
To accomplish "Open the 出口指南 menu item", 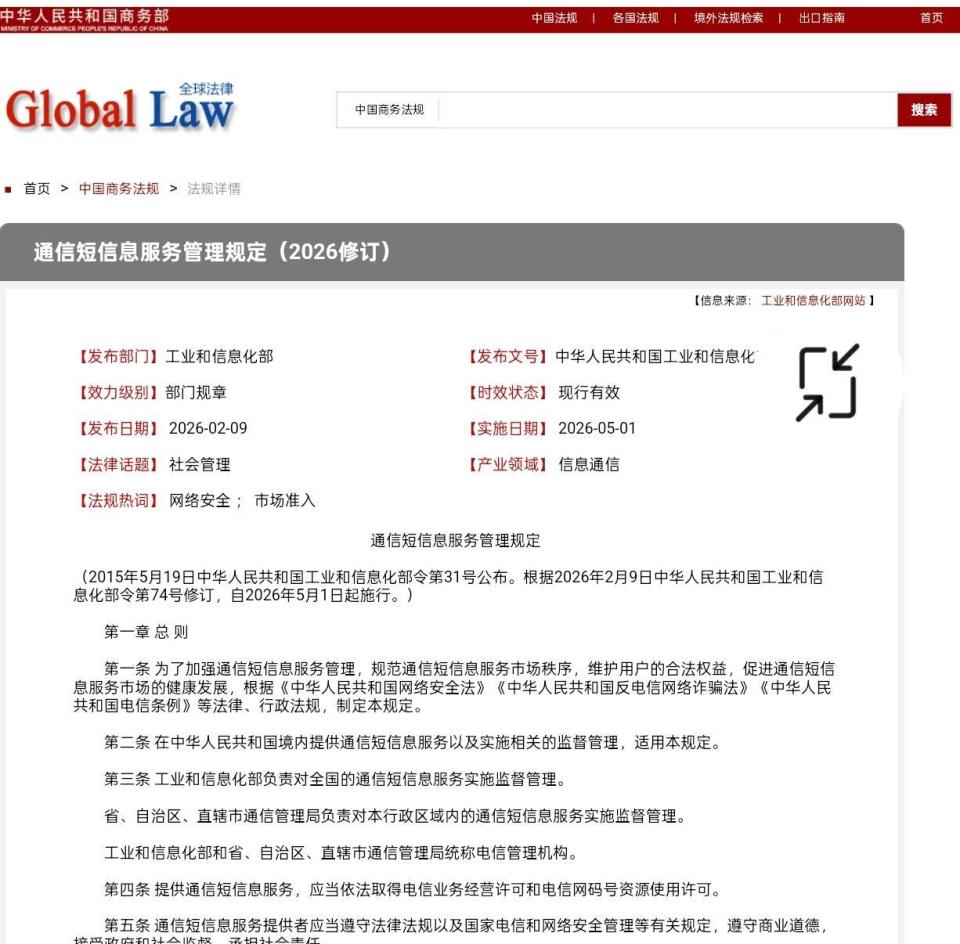I will click(x=822, y=18).
